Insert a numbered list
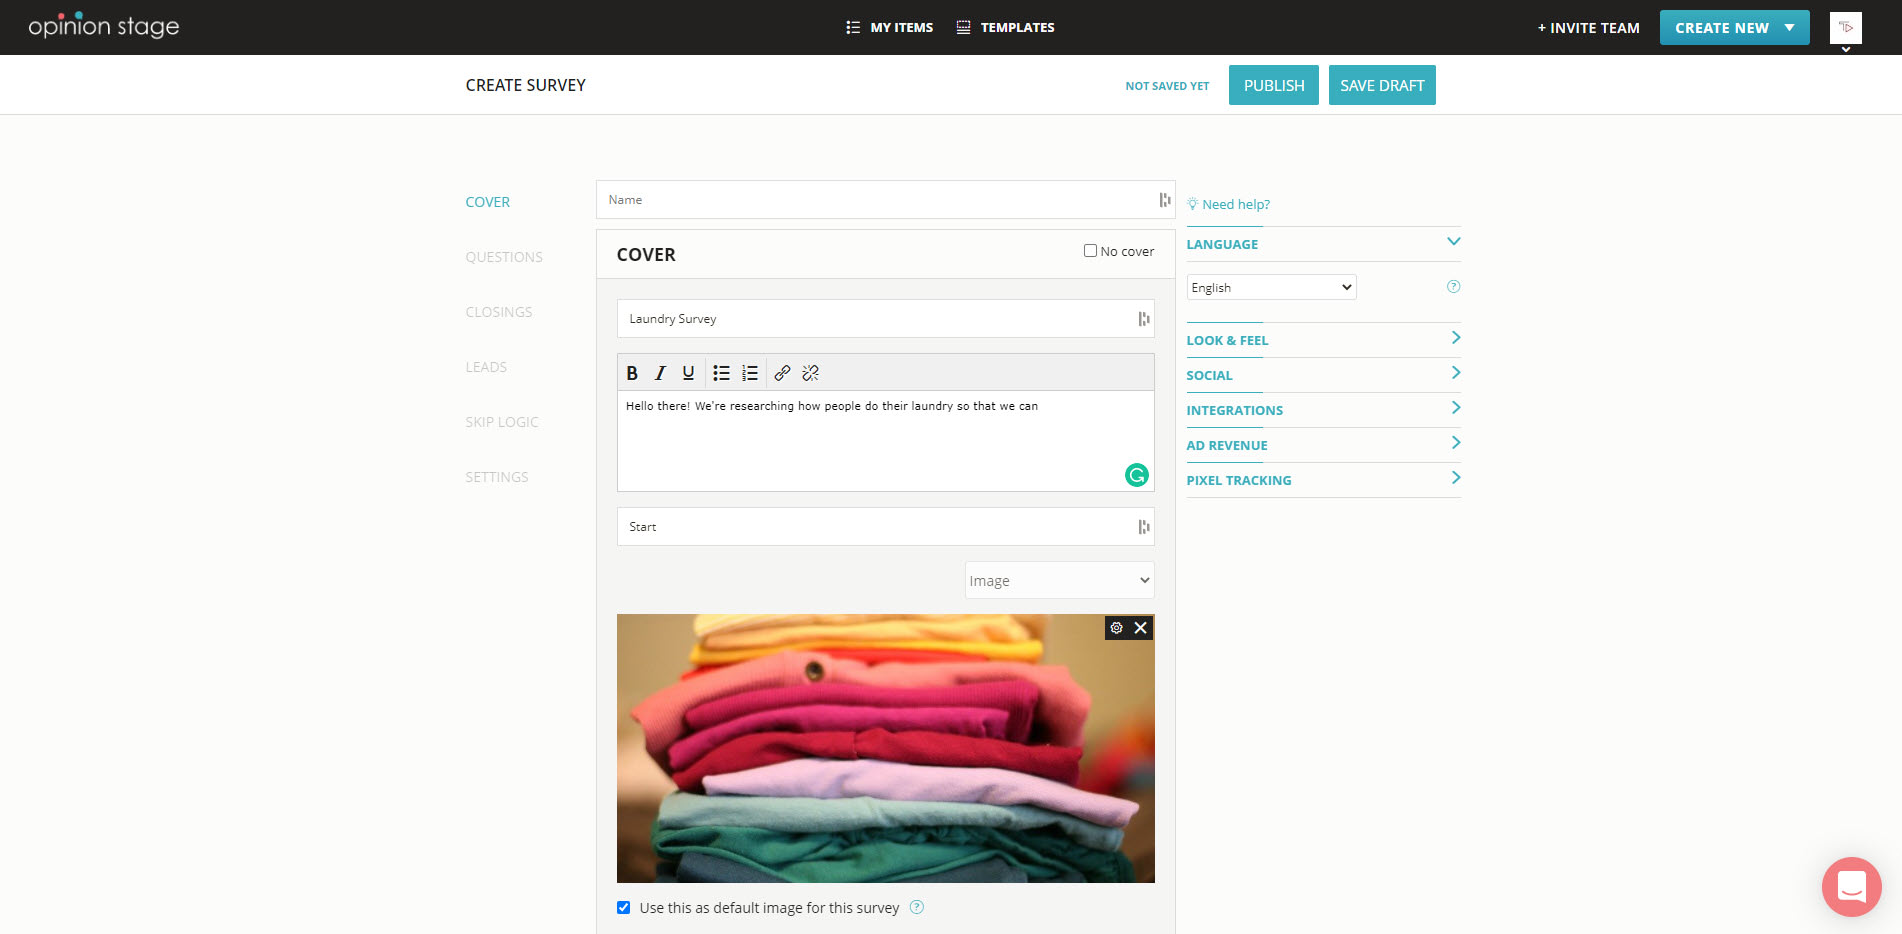This screenshot has width=1902, height=934. point(750,373)
